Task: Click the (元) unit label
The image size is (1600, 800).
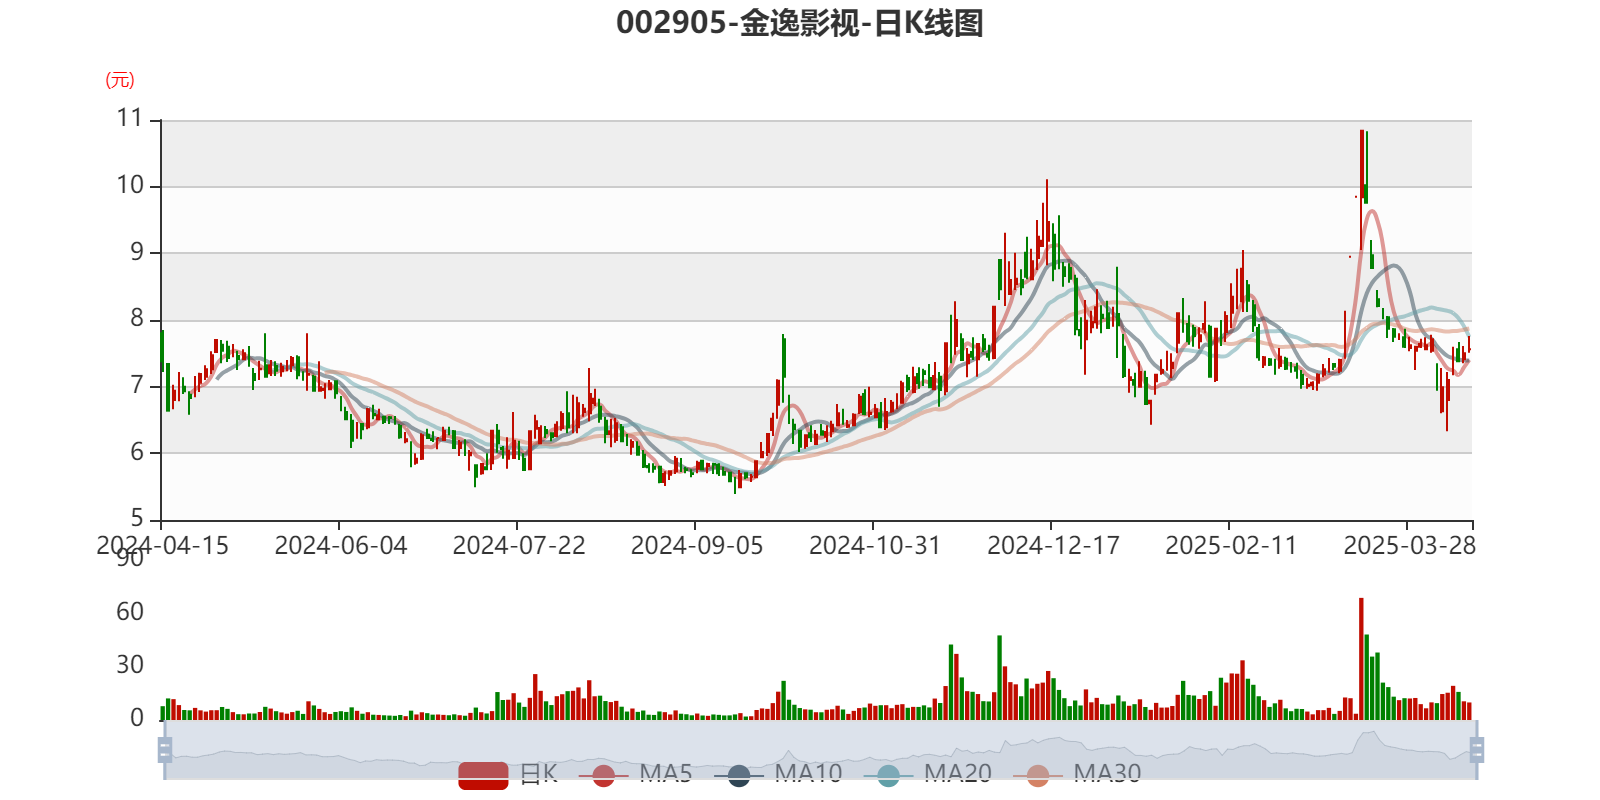Action: point(120,80)
